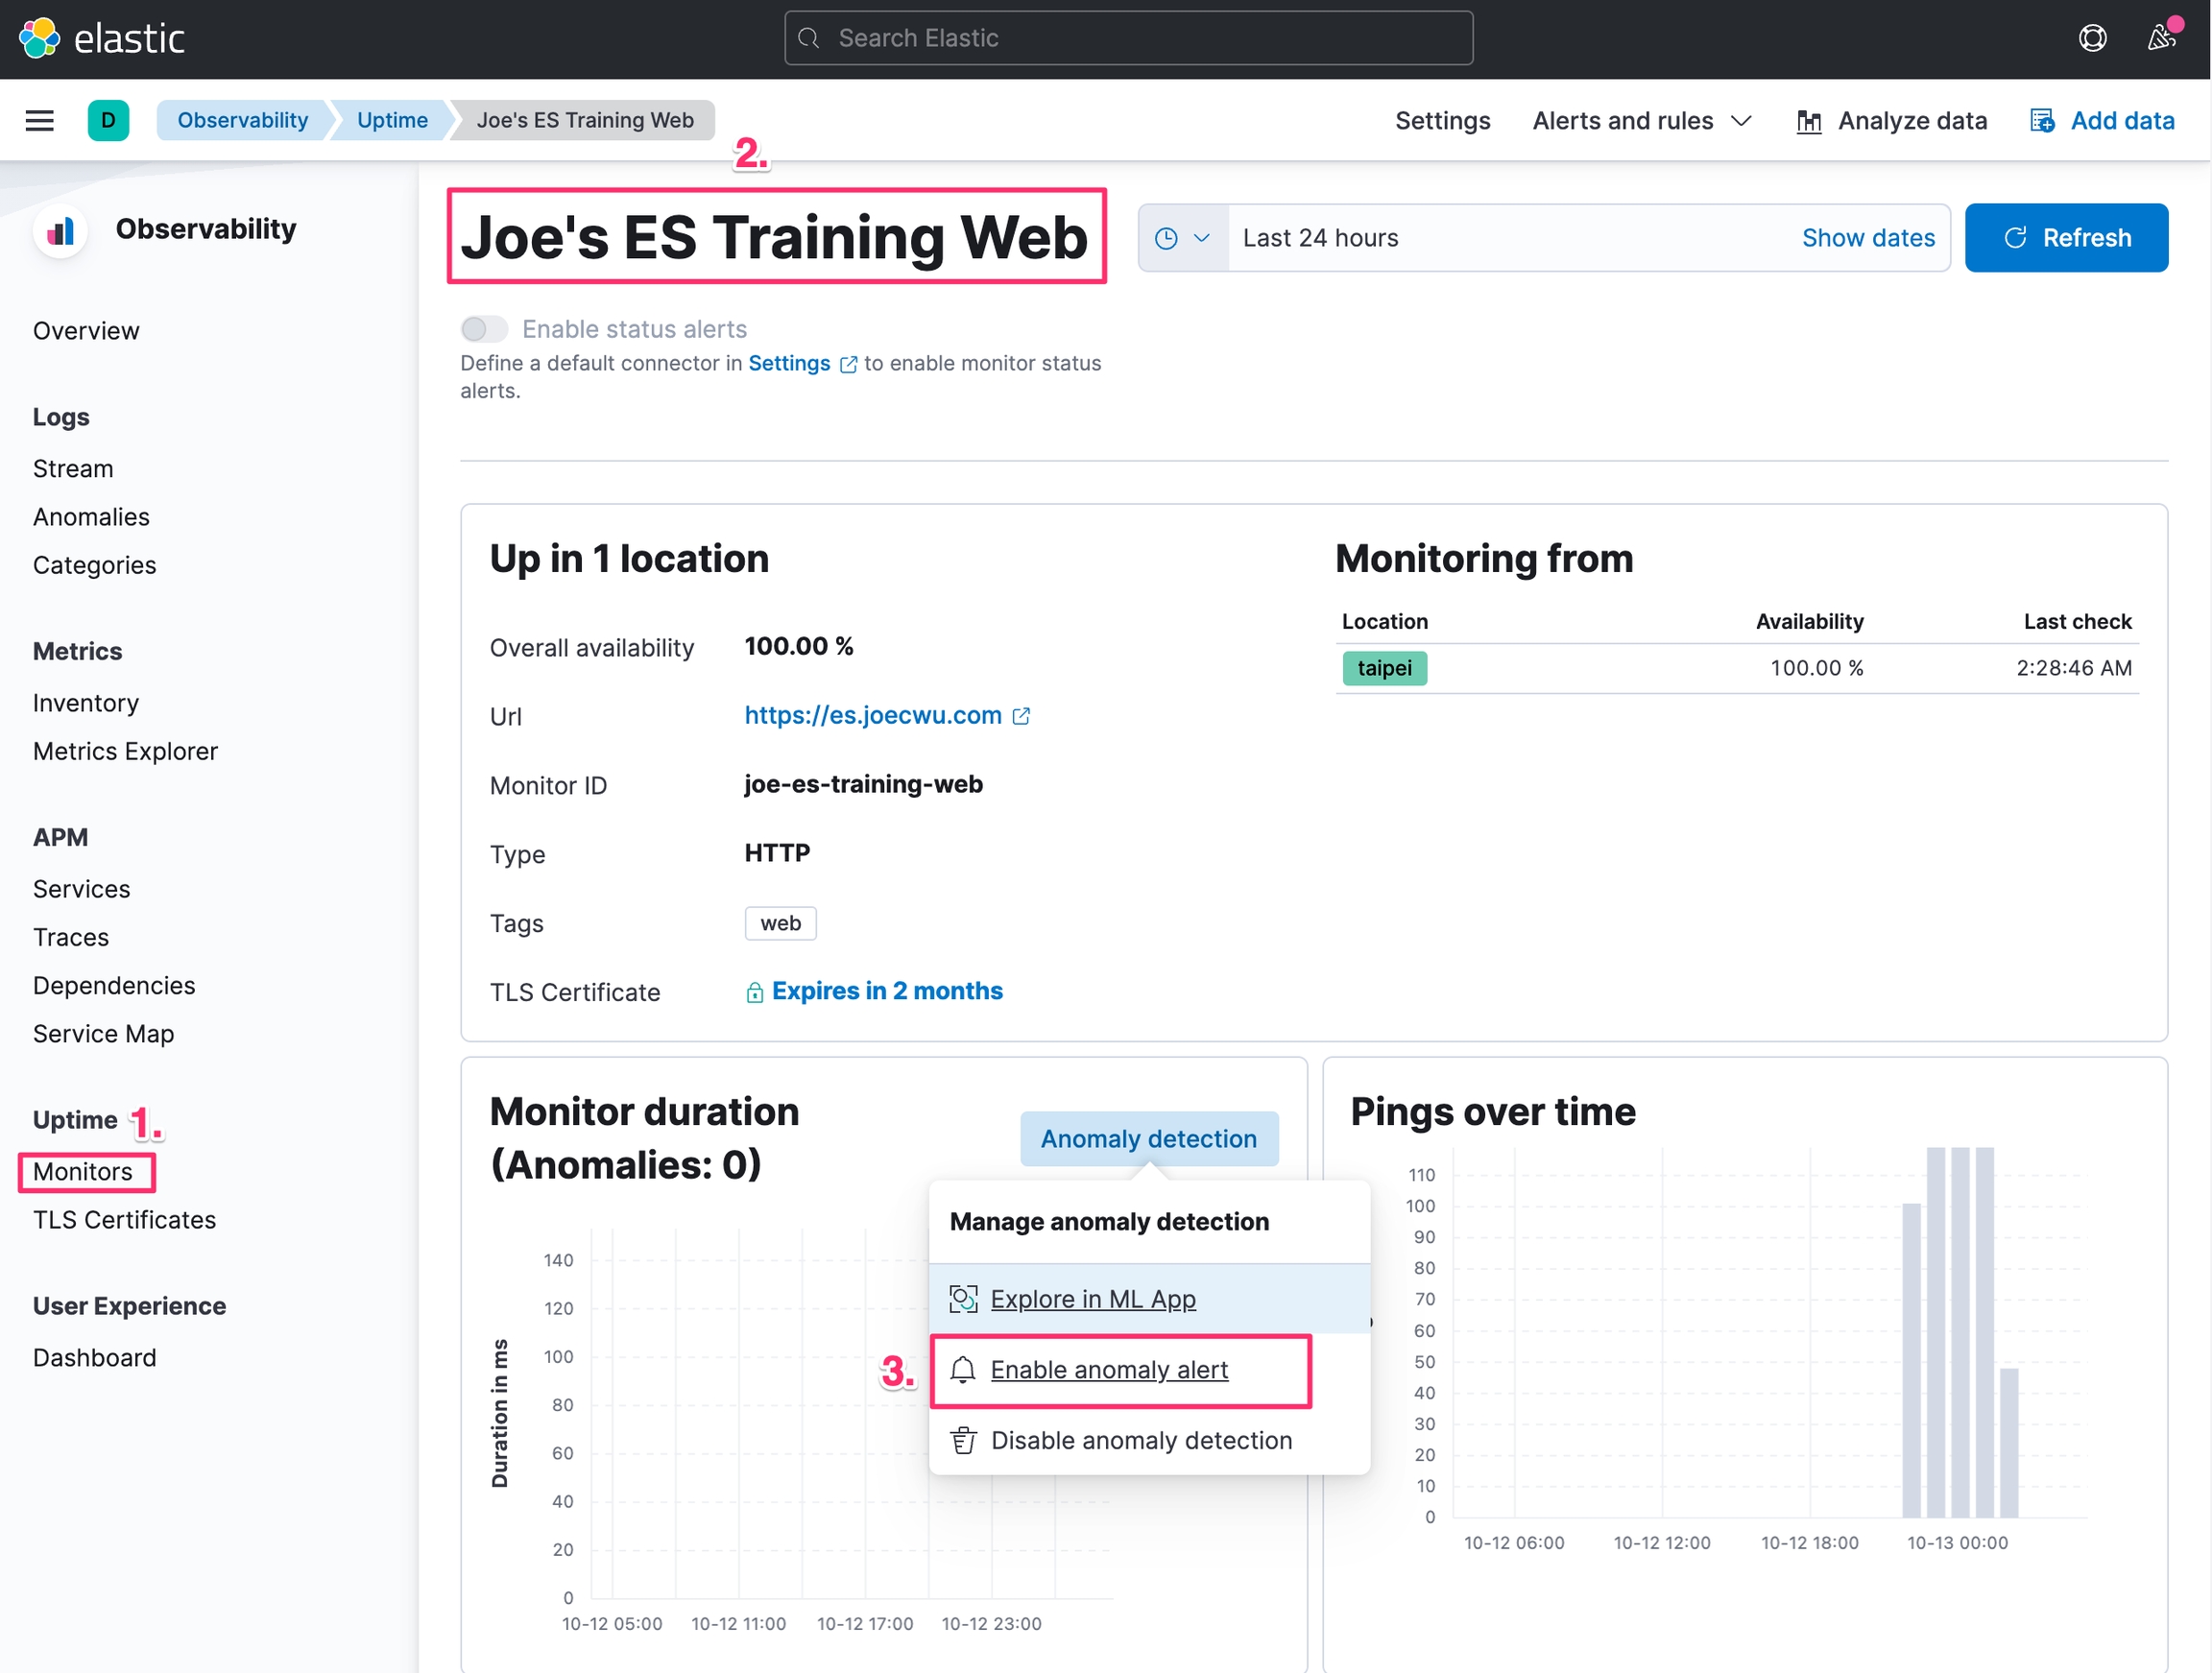Click the taipei location badge

coord(1384,668)
